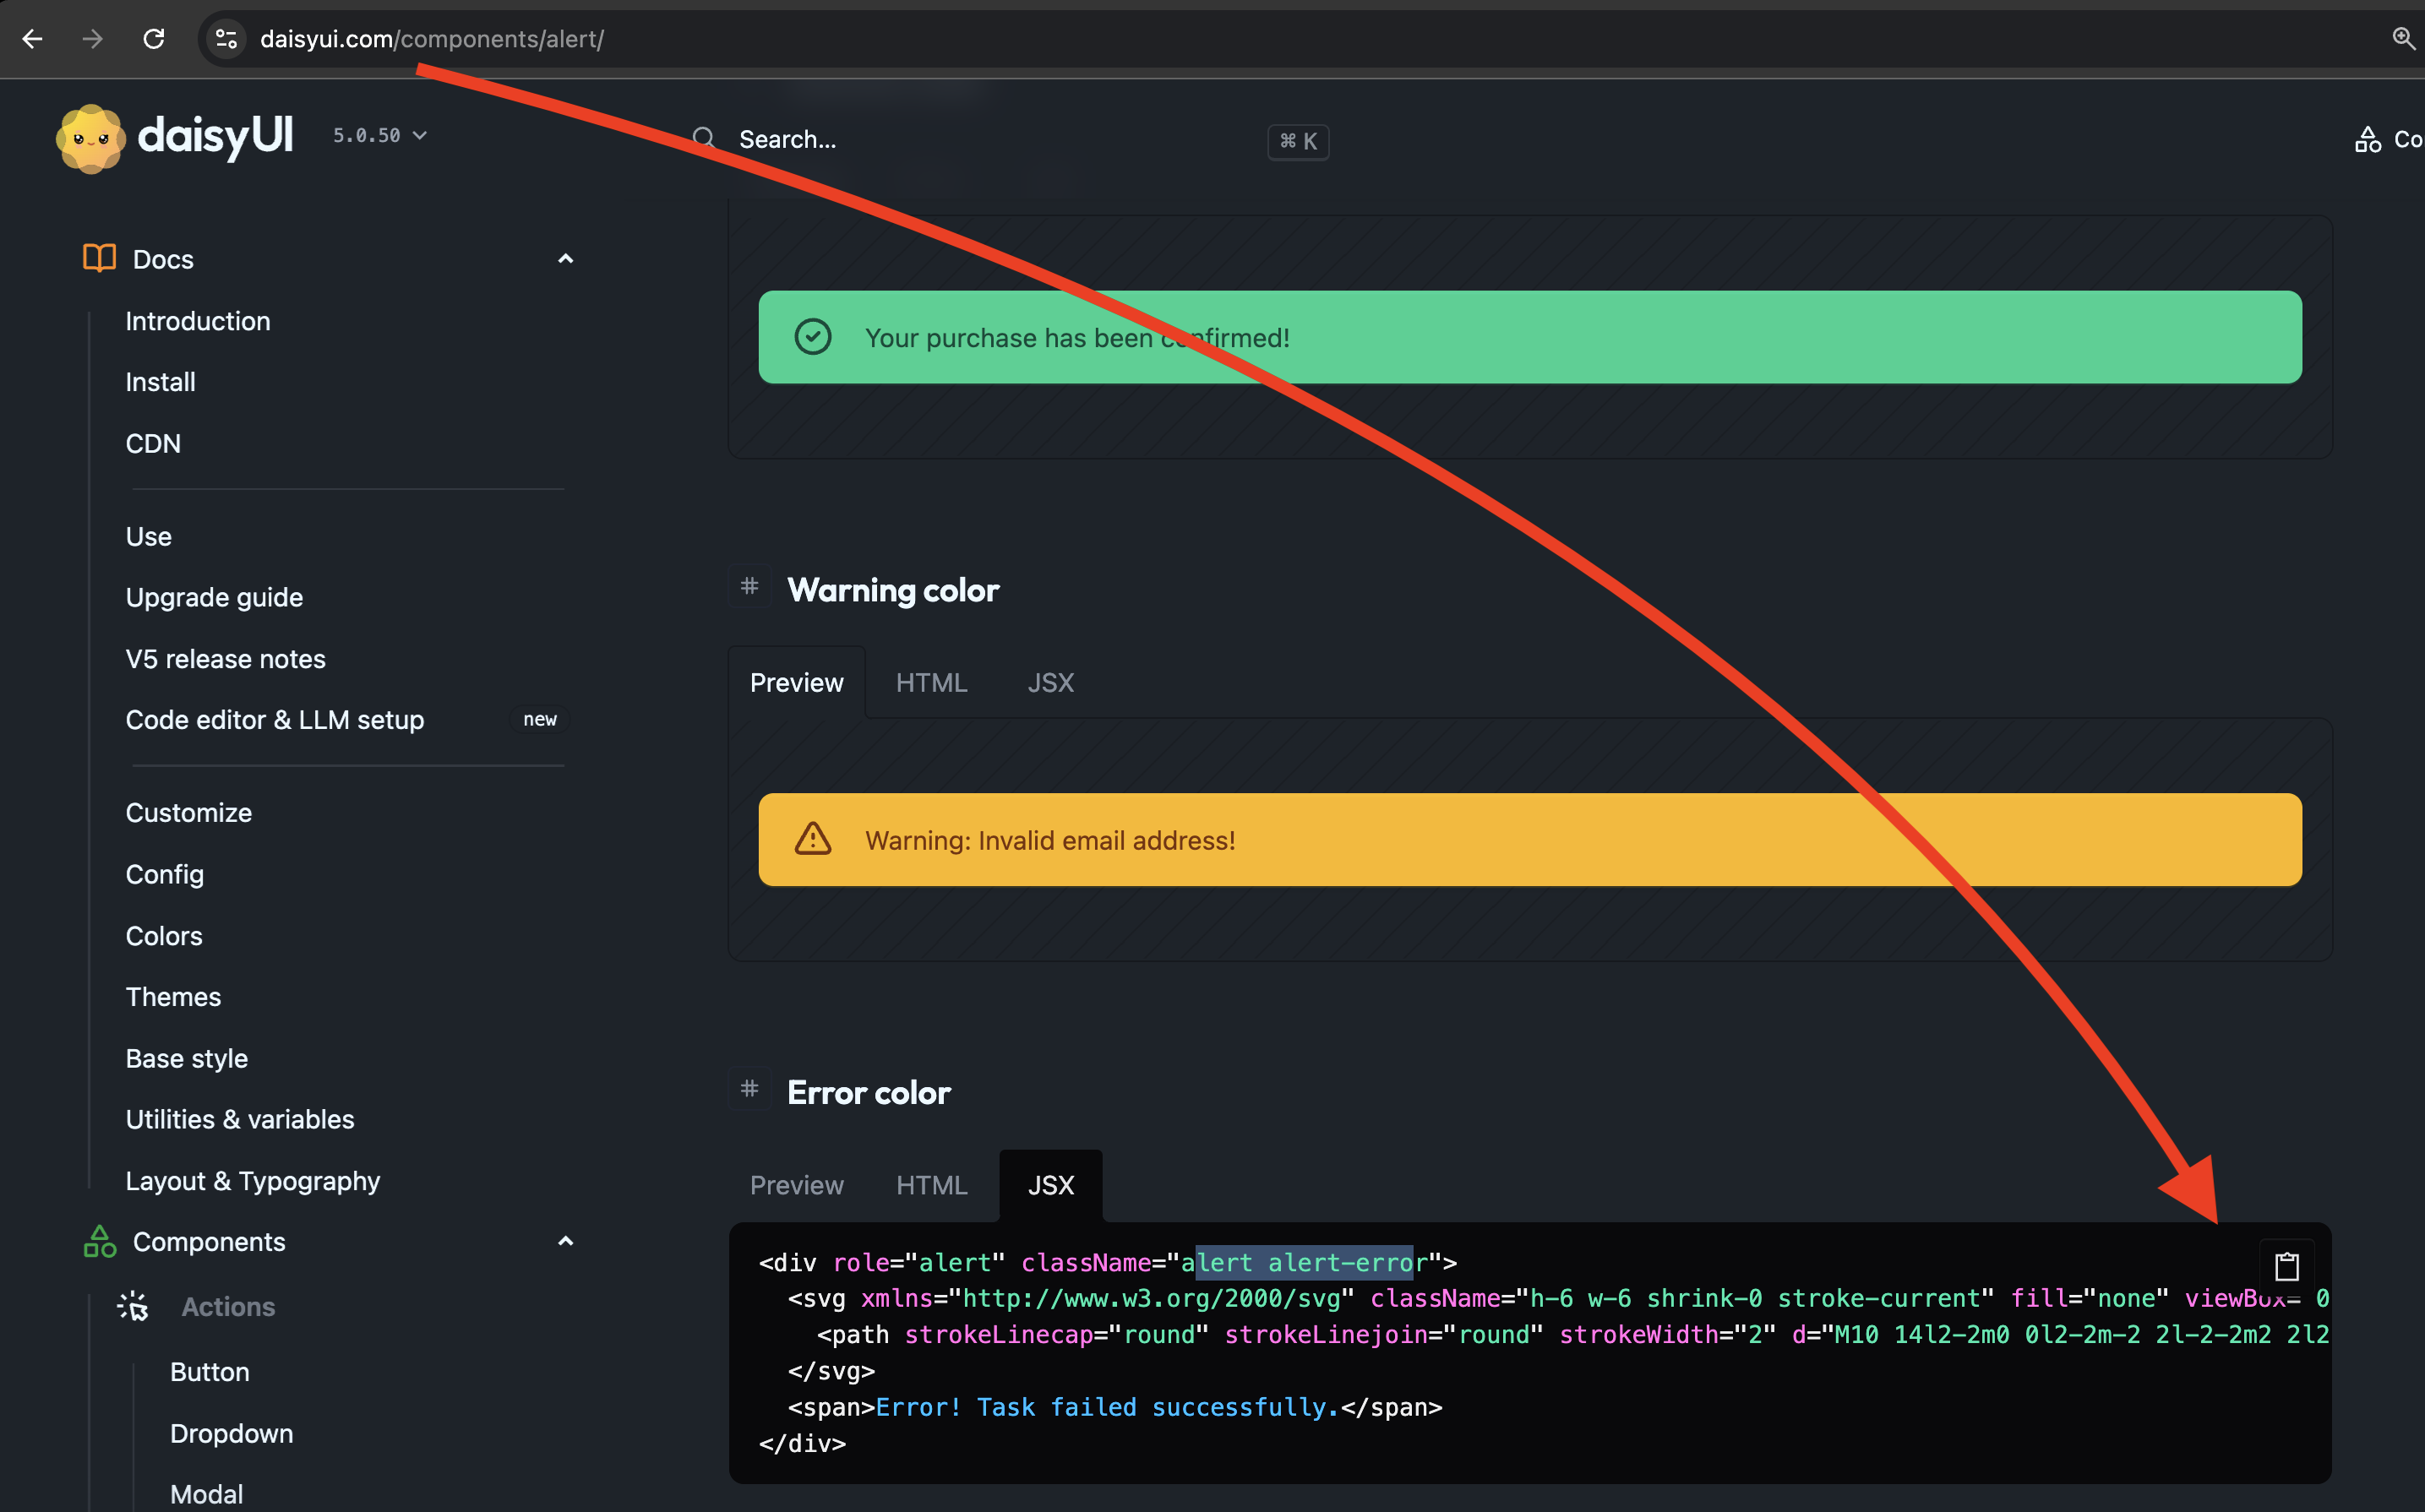Open the Use page

click(x=148, y=536)
